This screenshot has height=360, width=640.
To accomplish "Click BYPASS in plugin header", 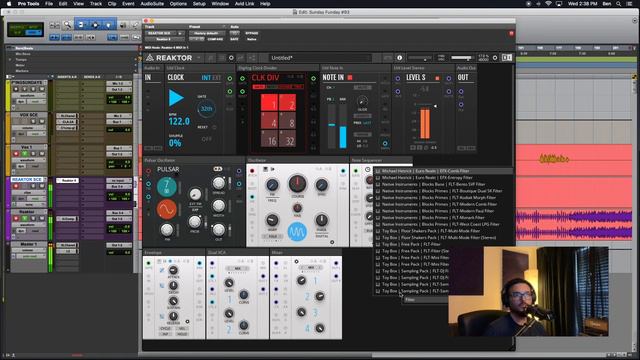I will (252, 33).
